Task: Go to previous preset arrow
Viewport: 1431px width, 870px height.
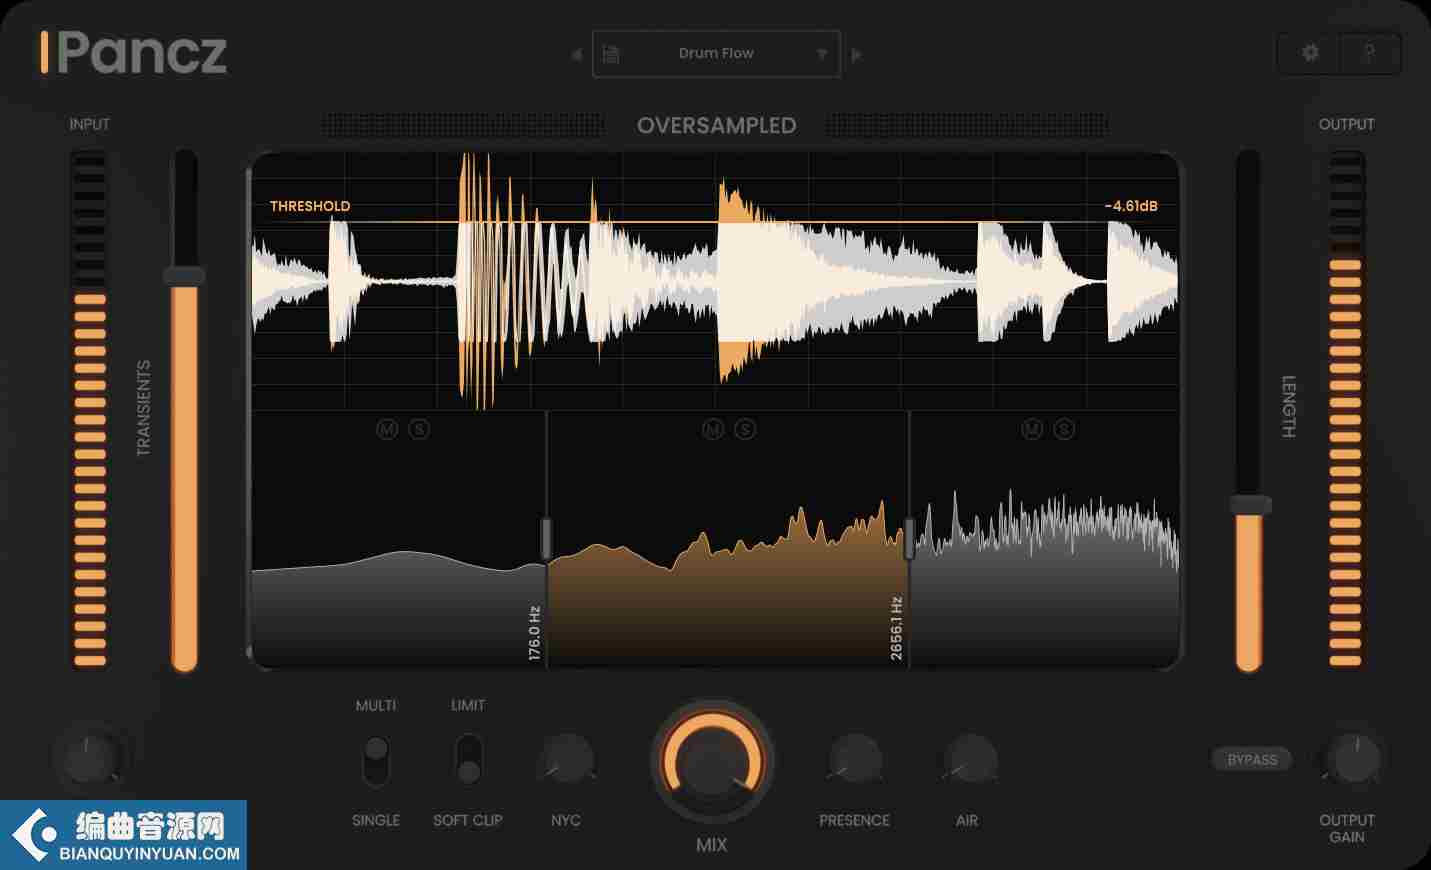Action: [576, 54]
